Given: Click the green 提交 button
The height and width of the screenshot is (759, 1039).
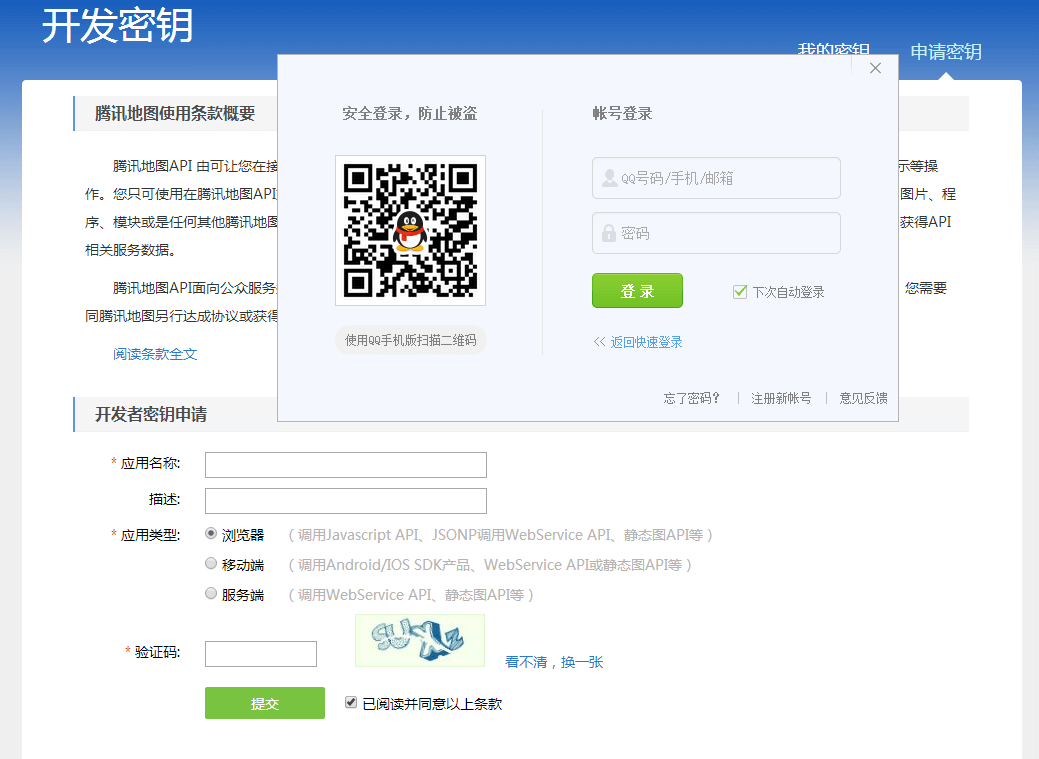Looking at the screenshot, I should (x=265, y=703).
